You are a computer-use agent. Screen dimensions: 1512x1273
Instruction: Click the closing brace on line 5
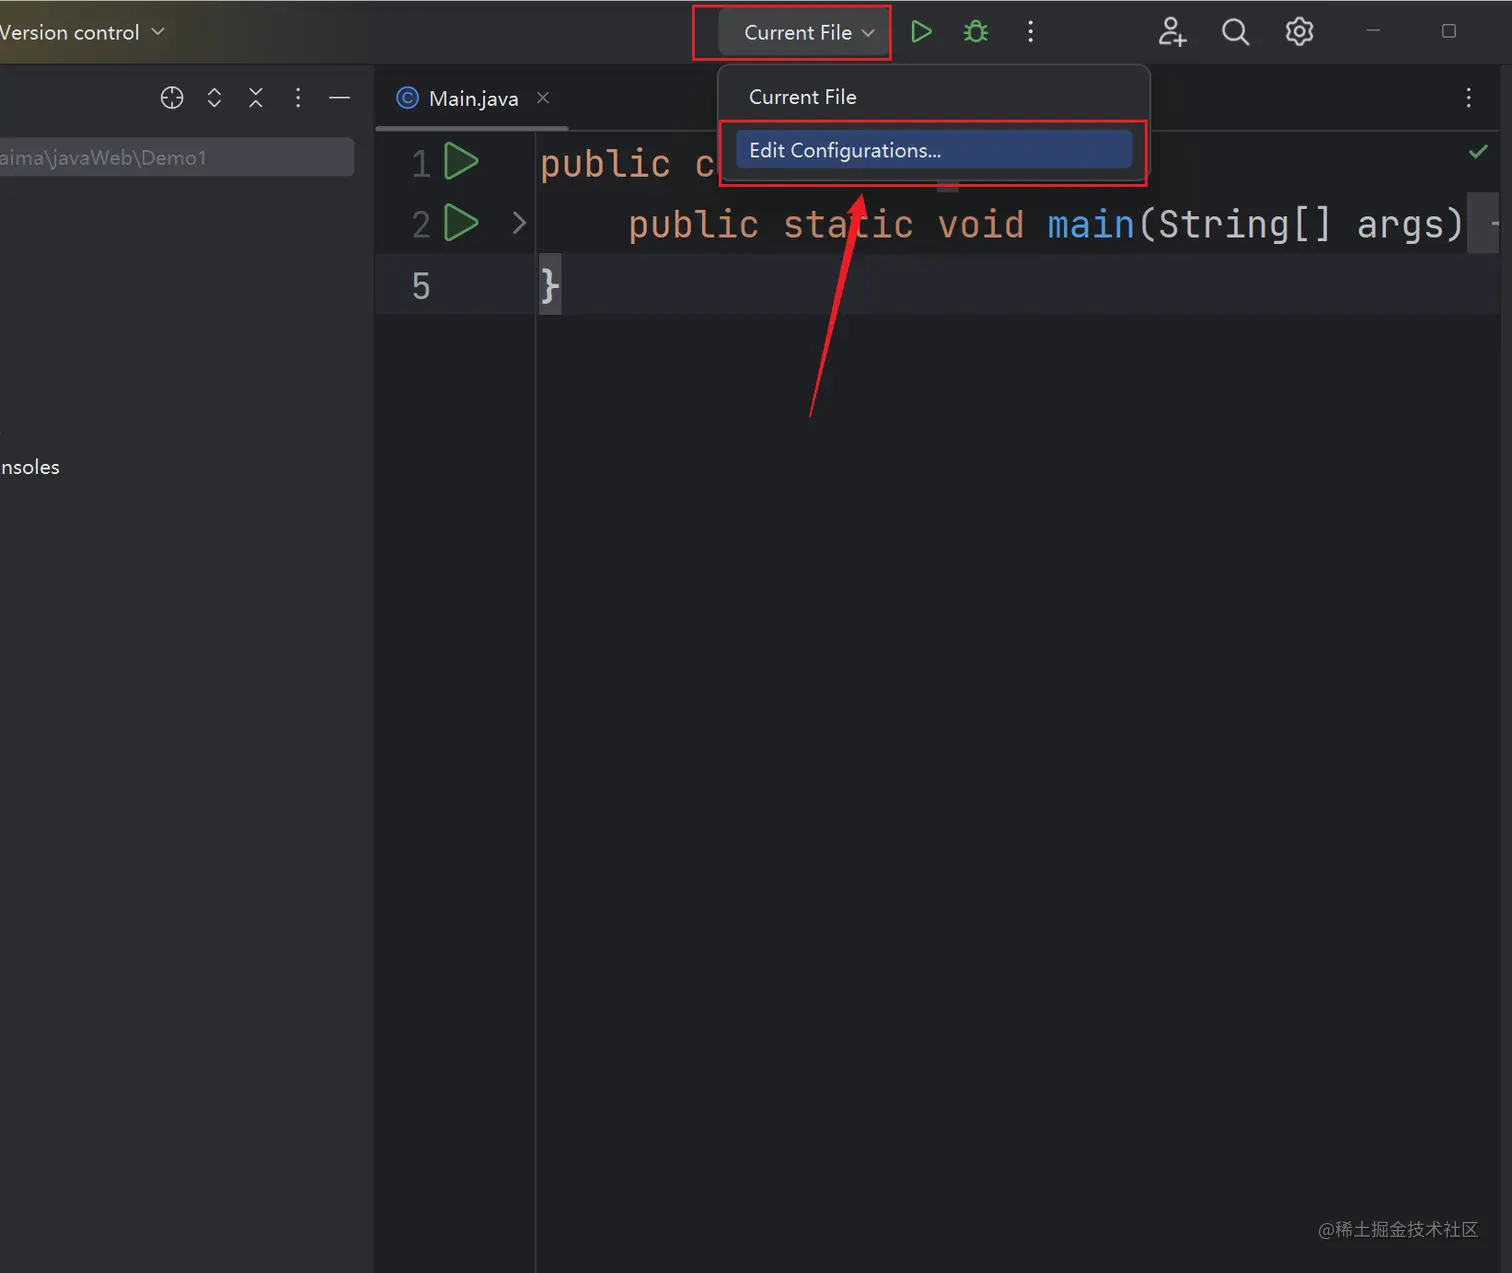(550, 286)
